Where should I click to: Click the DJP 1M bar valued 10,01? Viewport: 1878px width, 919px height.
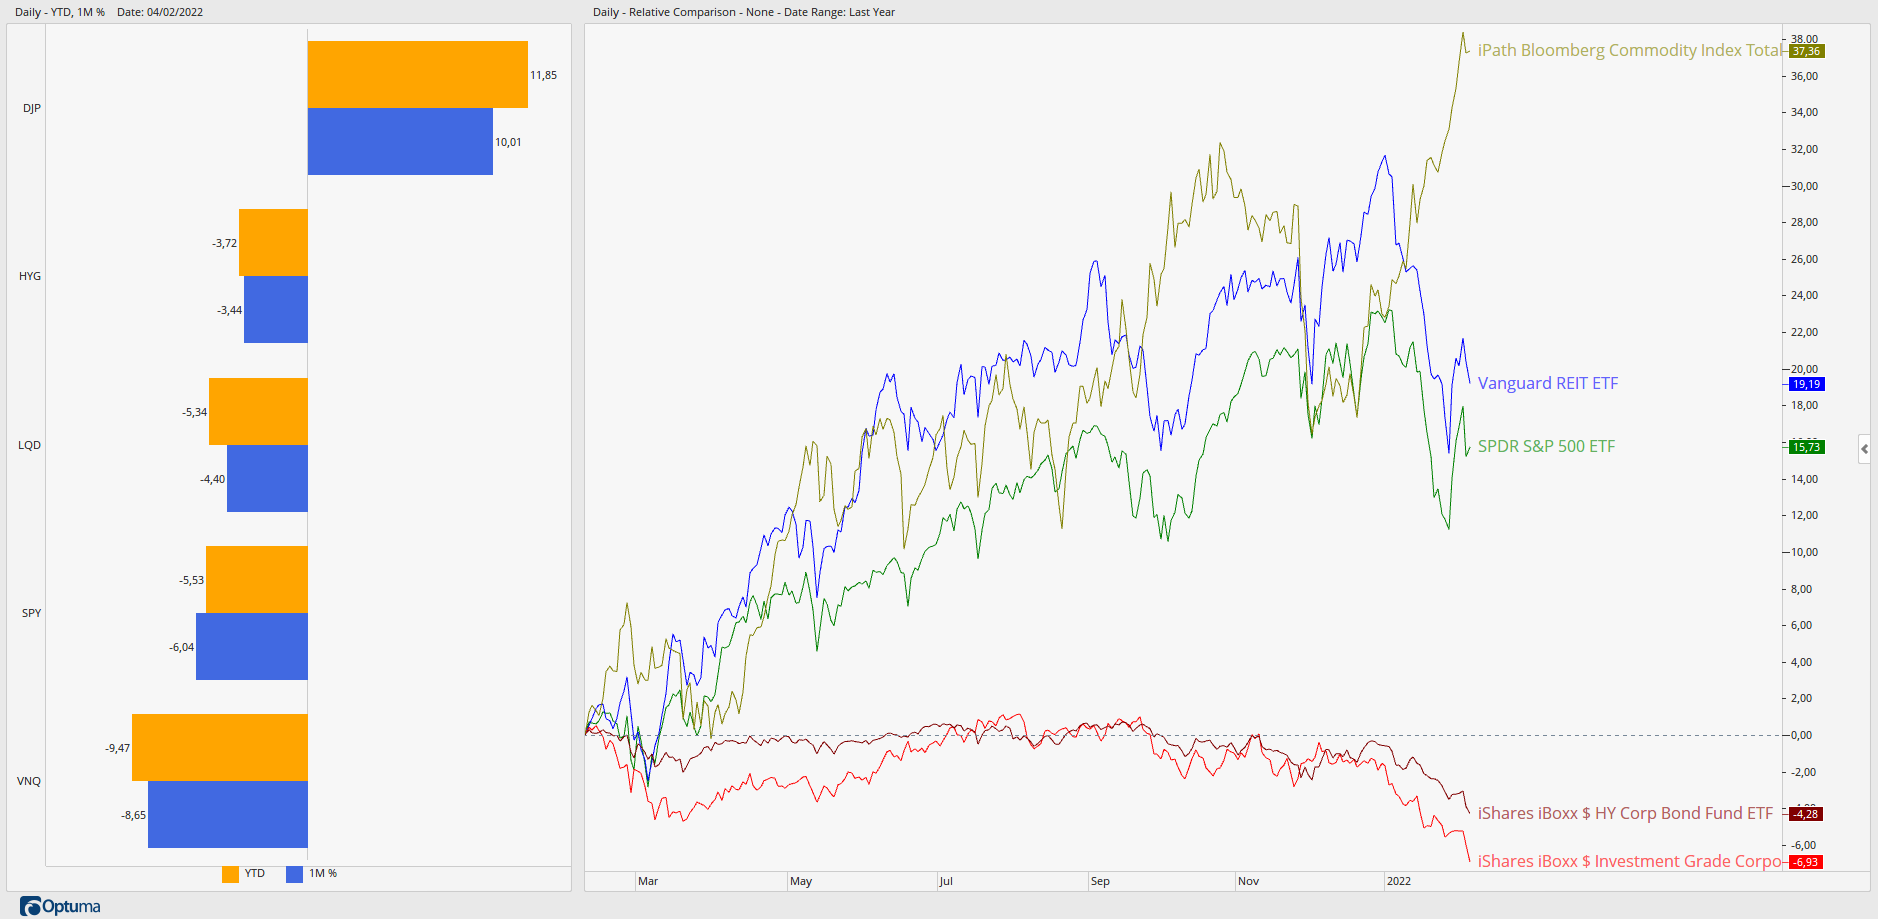(400, 141)
